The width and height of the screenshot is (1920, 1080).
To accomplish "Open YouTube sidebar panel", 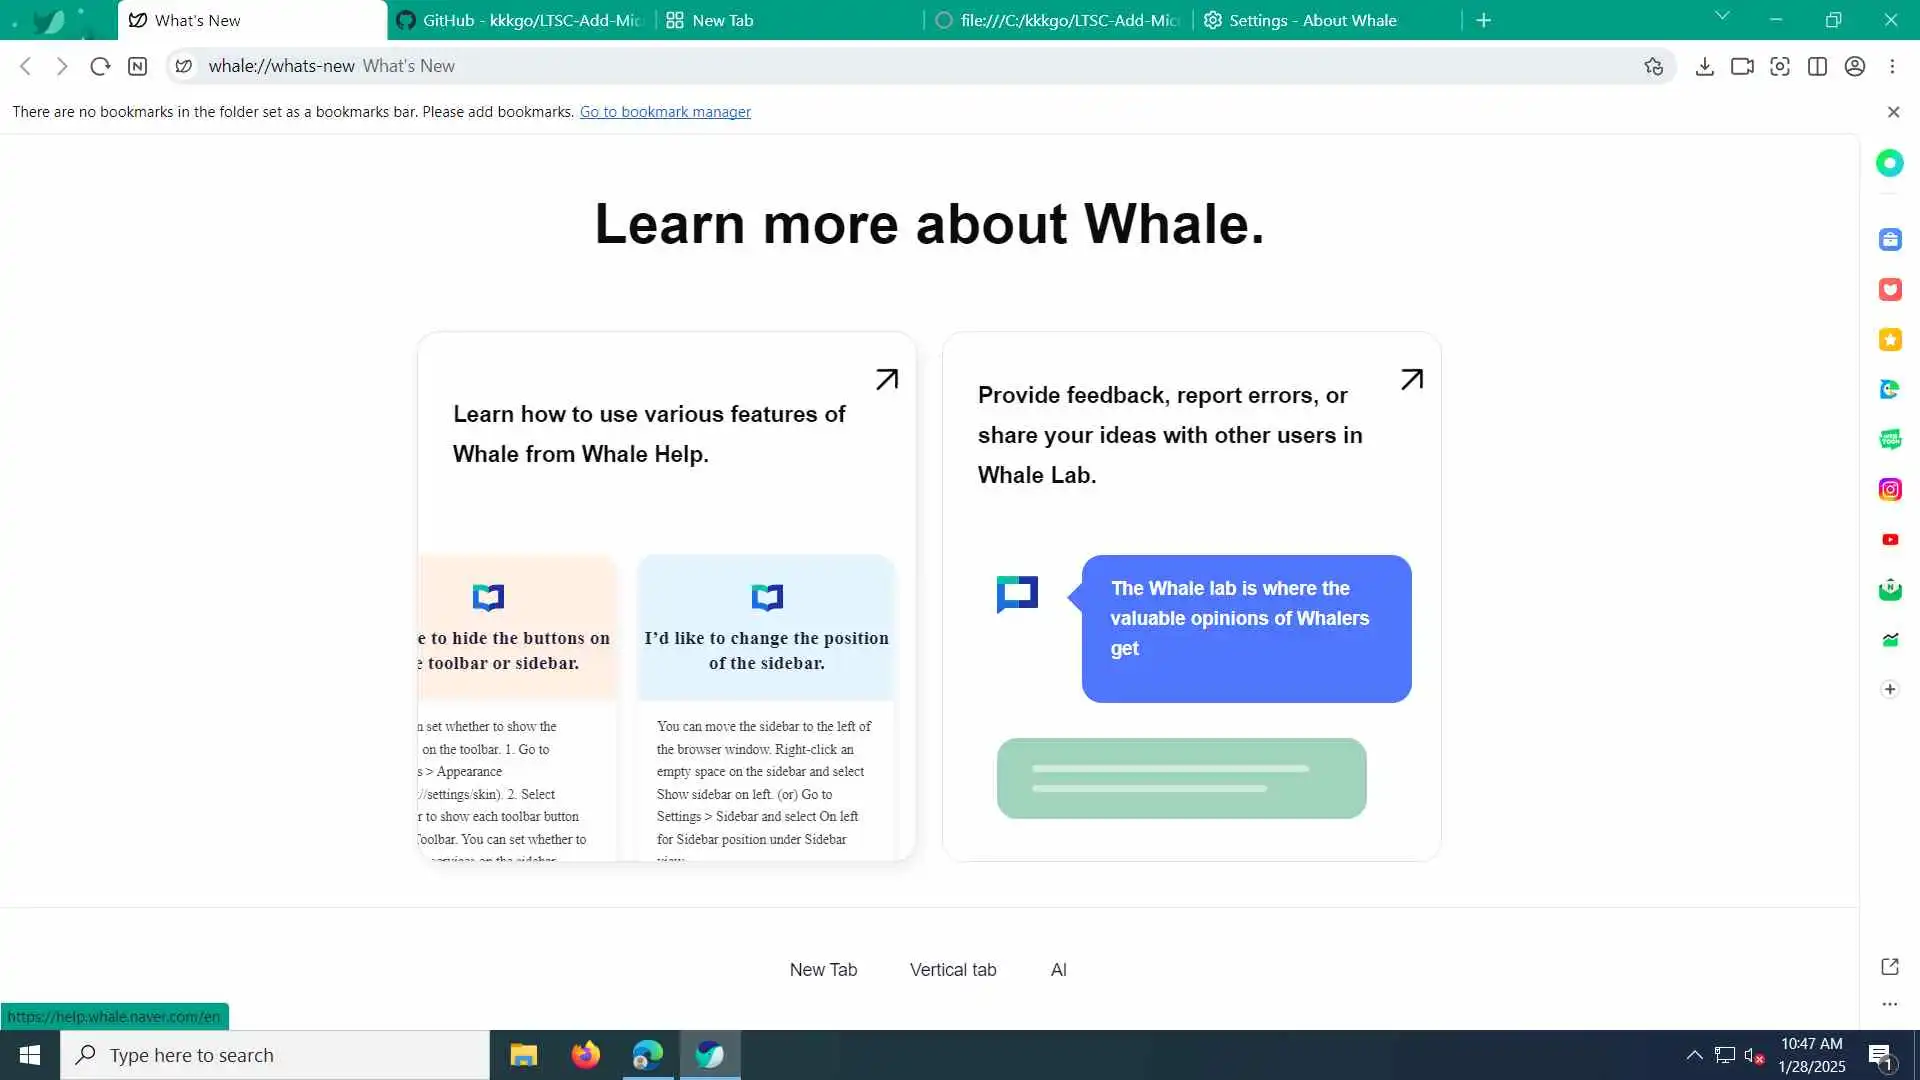I will coord(1890,539).
